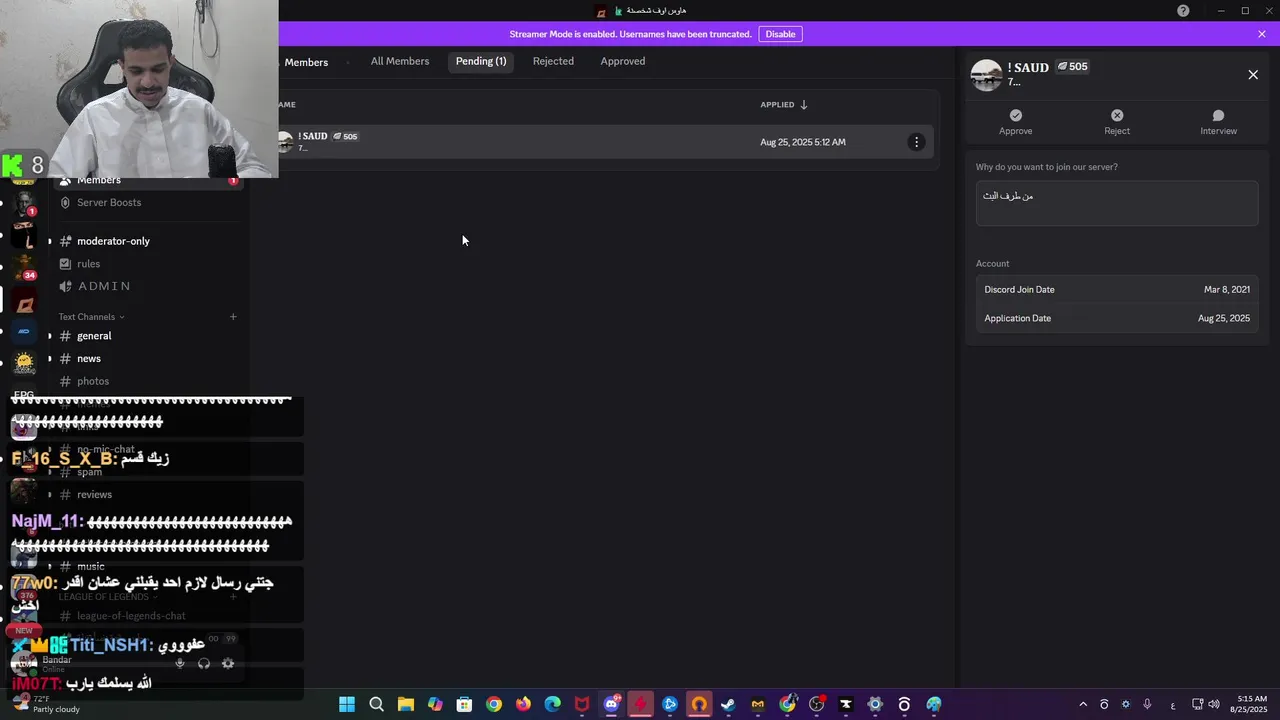Image resolution: width=1280 pixels, height=720 pixels.
Task: Switch to the Approved tab
Action: click(623, 61)
